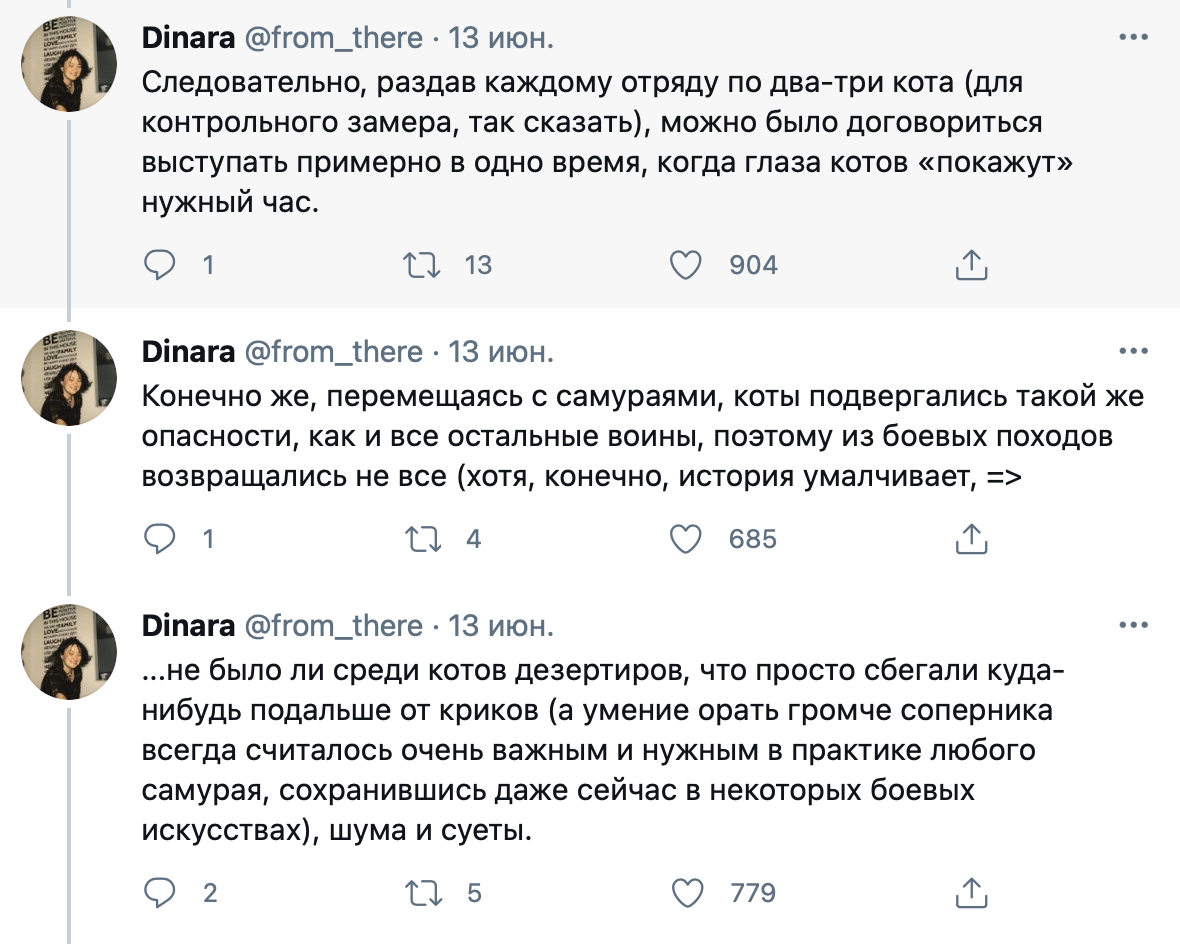
Task: Share the second tweet via share icon
Action: [971, 539]
